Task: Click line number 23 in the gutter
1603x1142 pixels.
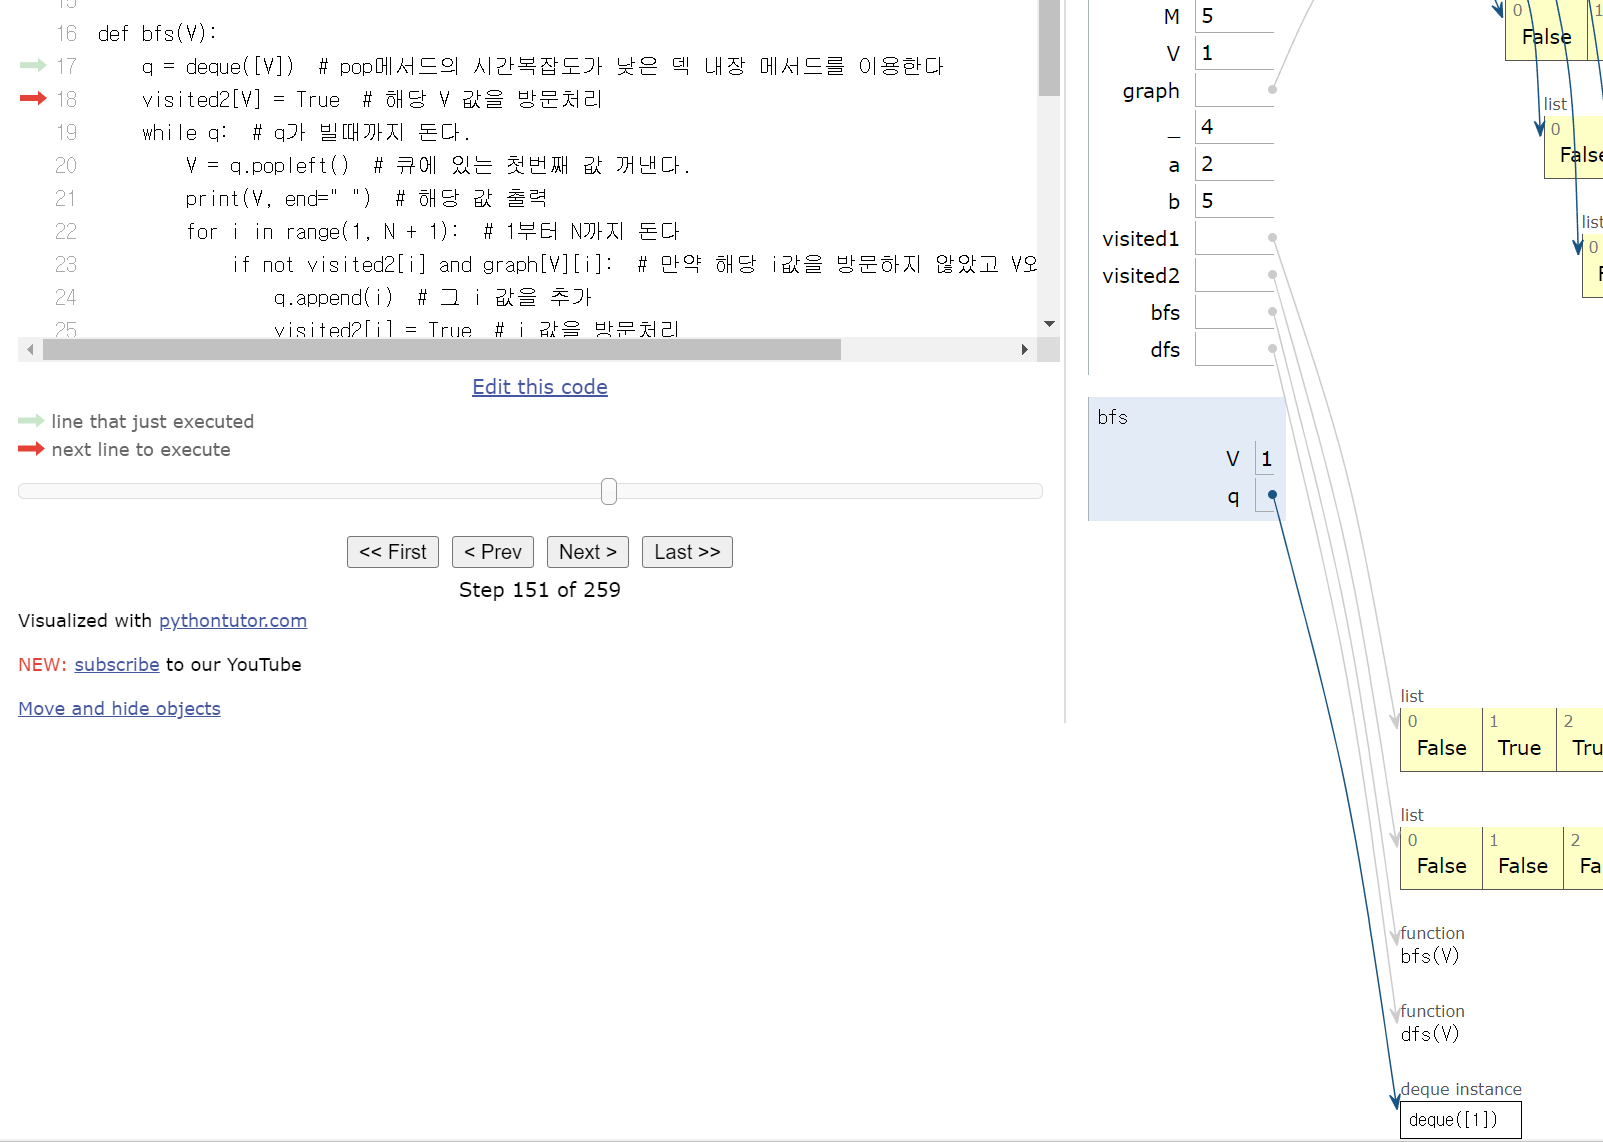Action: click(x=66, y=264)
